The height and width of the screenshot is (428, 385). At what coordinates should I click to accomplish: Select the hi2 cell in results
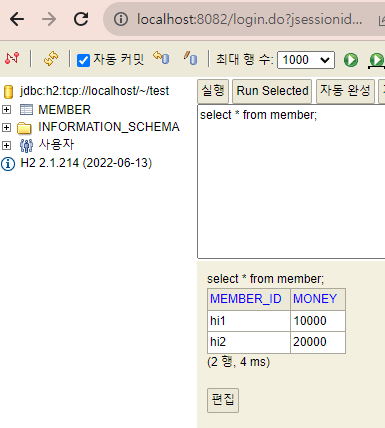click(249, 342)
